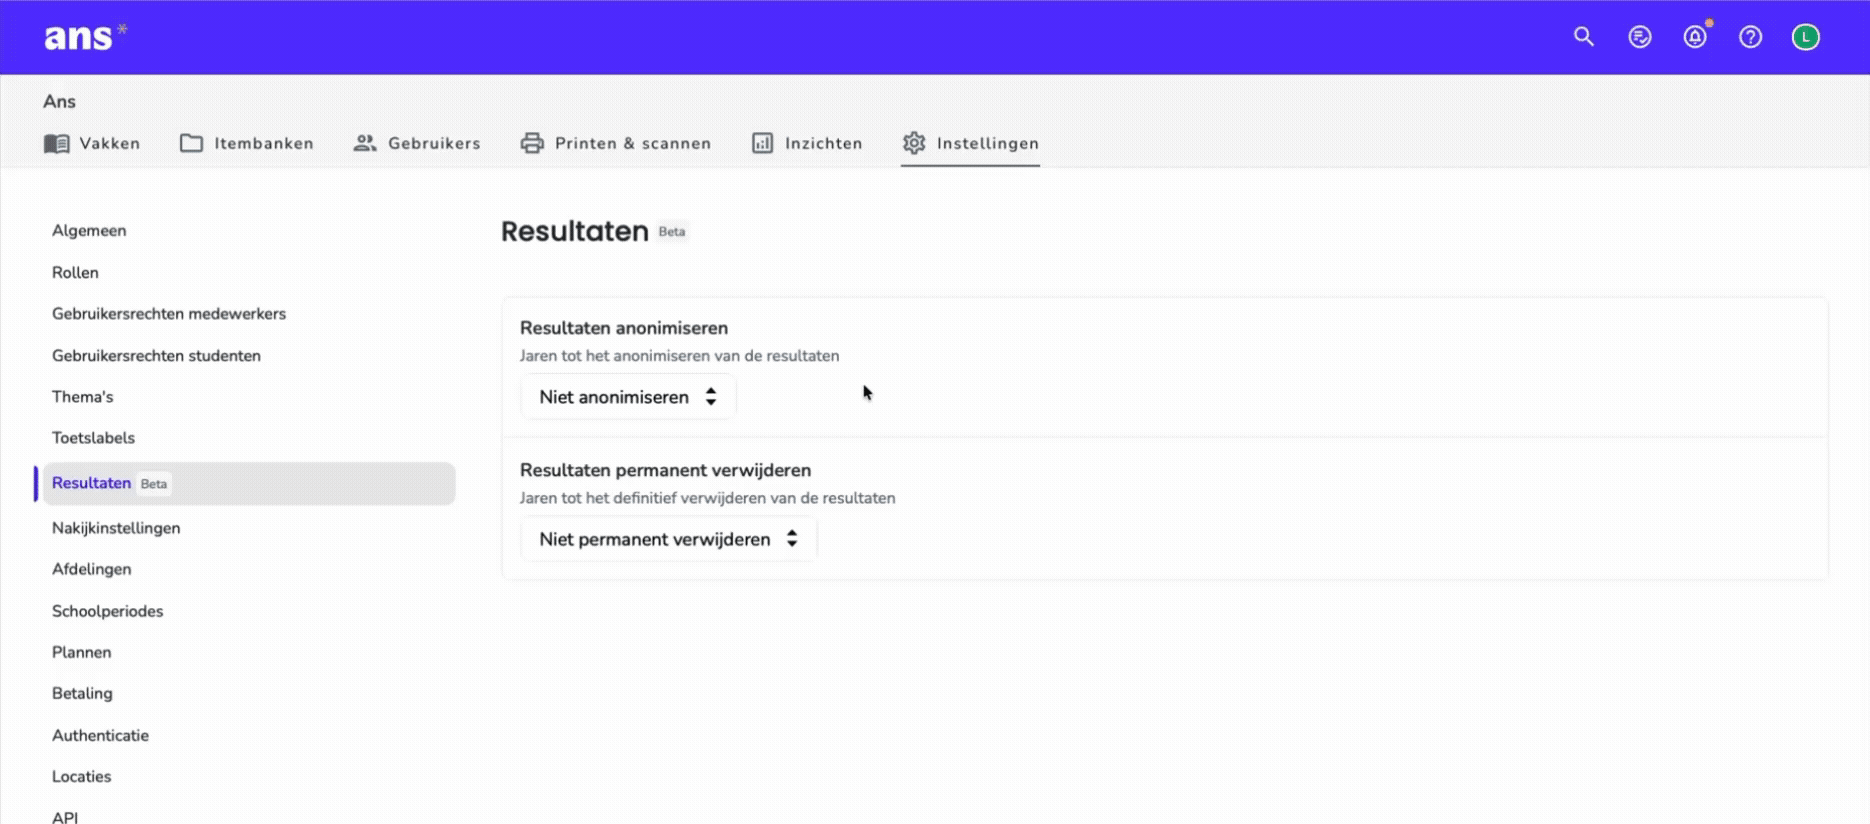Open the tasks checklist icon in header

(1640, 37)
